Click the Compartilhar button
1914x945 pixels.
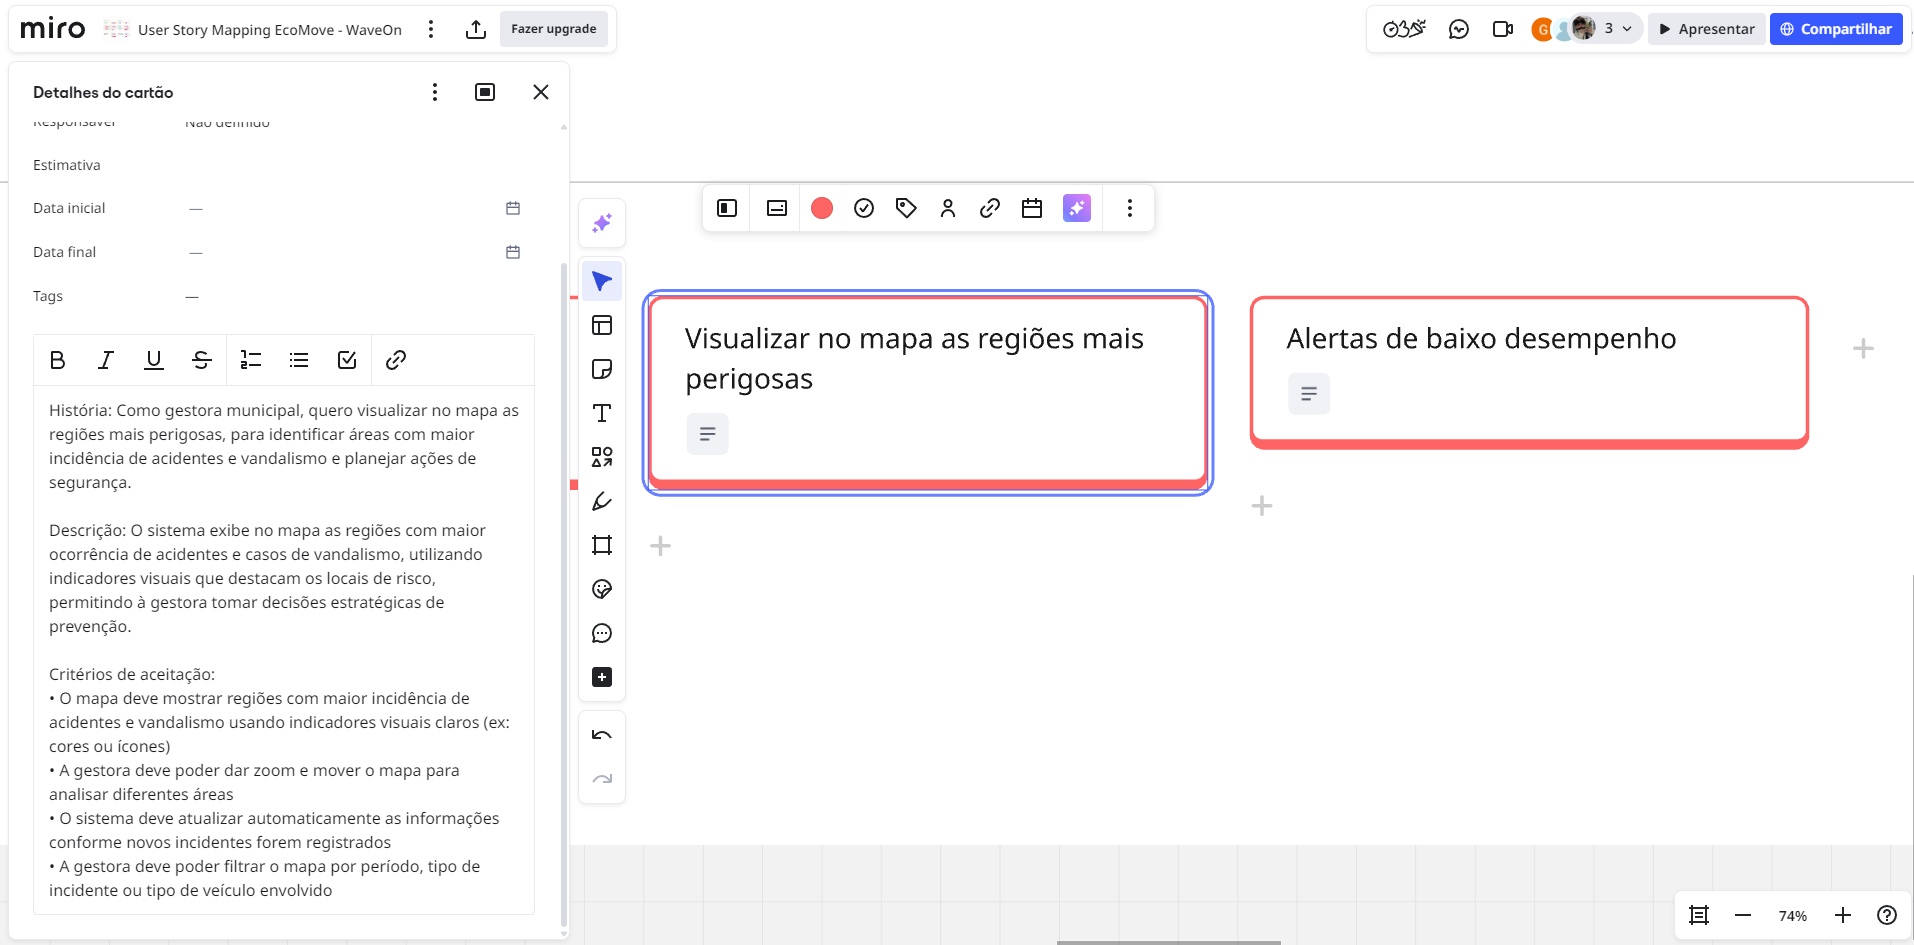[x=1836, y=29]
